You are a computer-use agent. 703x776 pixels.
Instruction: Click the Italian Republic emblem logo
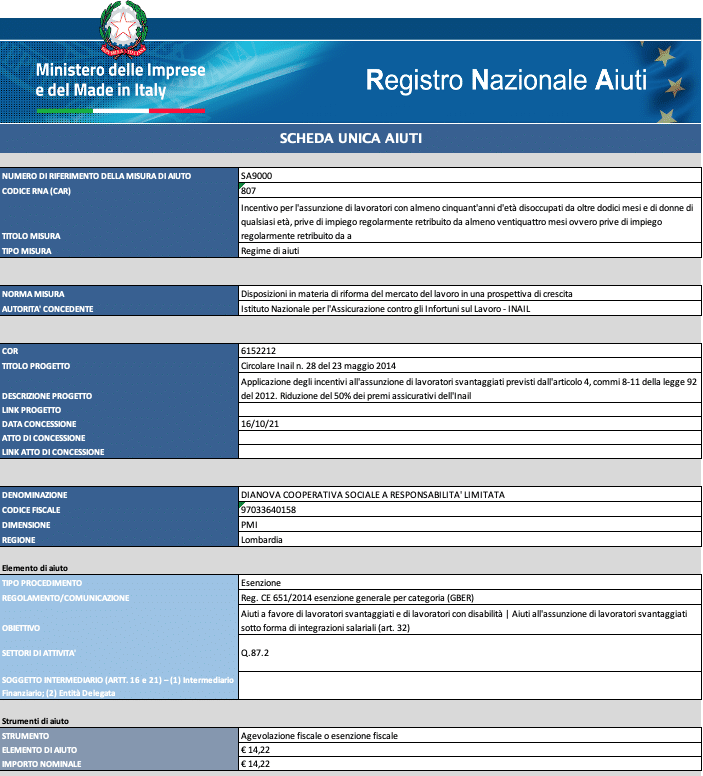point(123,29)
